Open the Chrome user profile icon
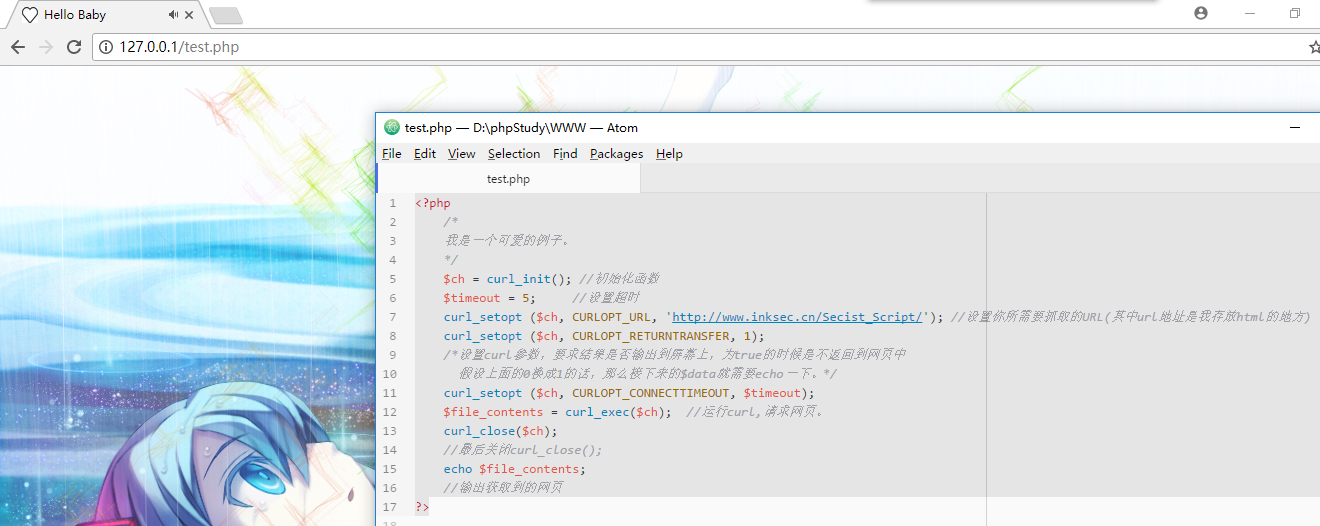 (x=1201, y=13)
